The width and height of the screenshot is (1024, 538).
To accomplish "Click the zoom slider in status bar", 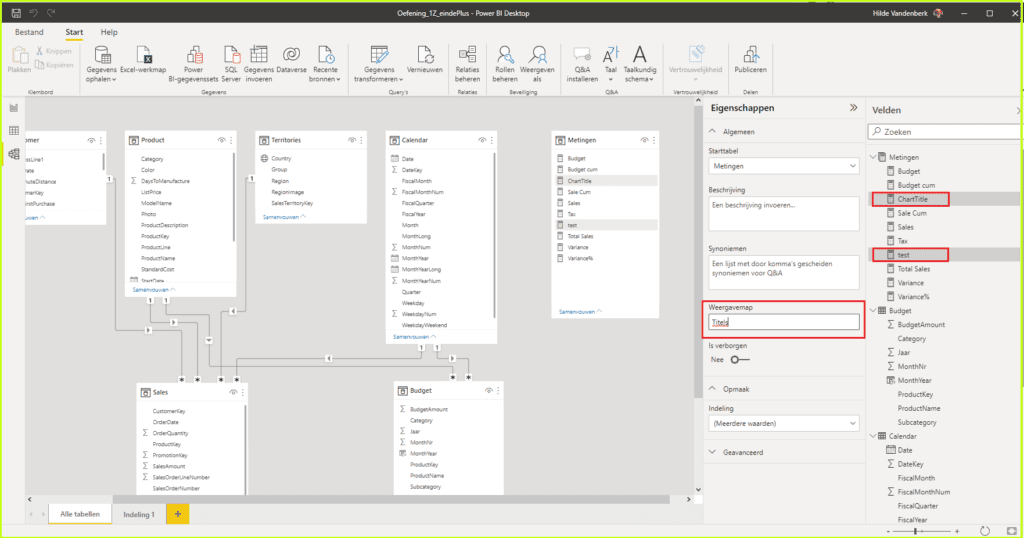I will pos(922,531).
